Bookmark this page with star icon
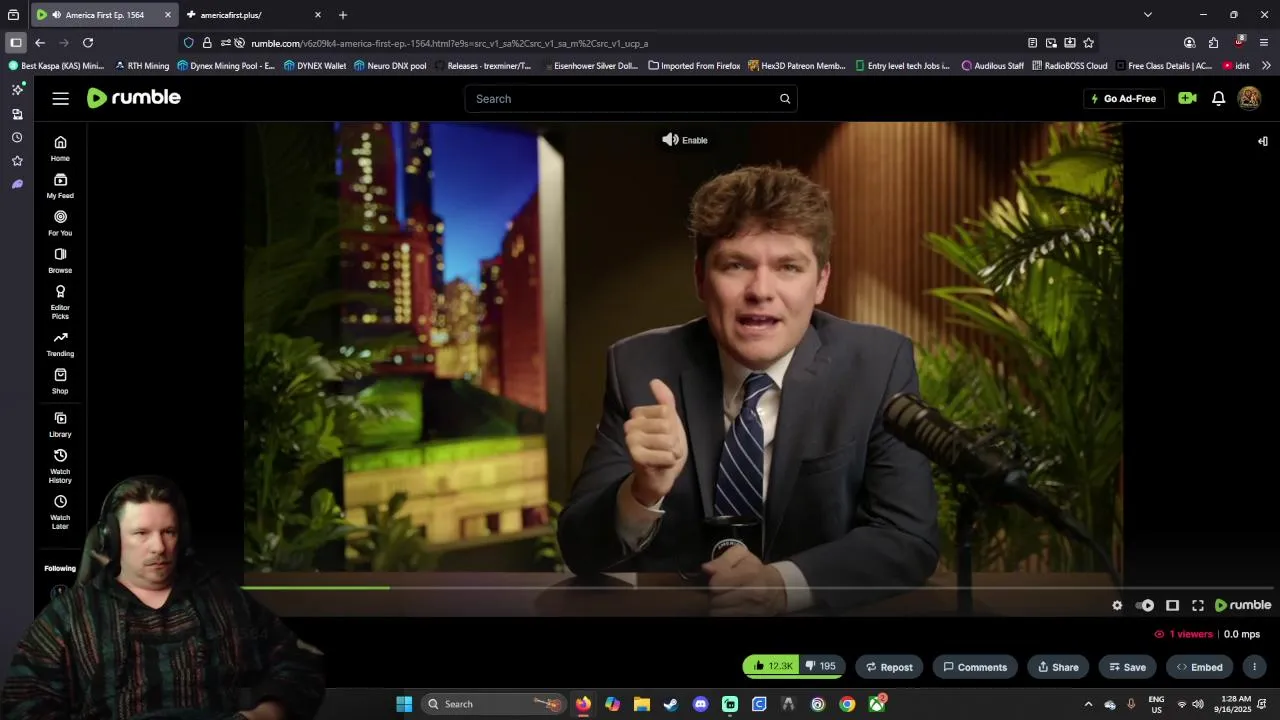This screenshot has width=1280, height=720. (x=1089, y=43)
